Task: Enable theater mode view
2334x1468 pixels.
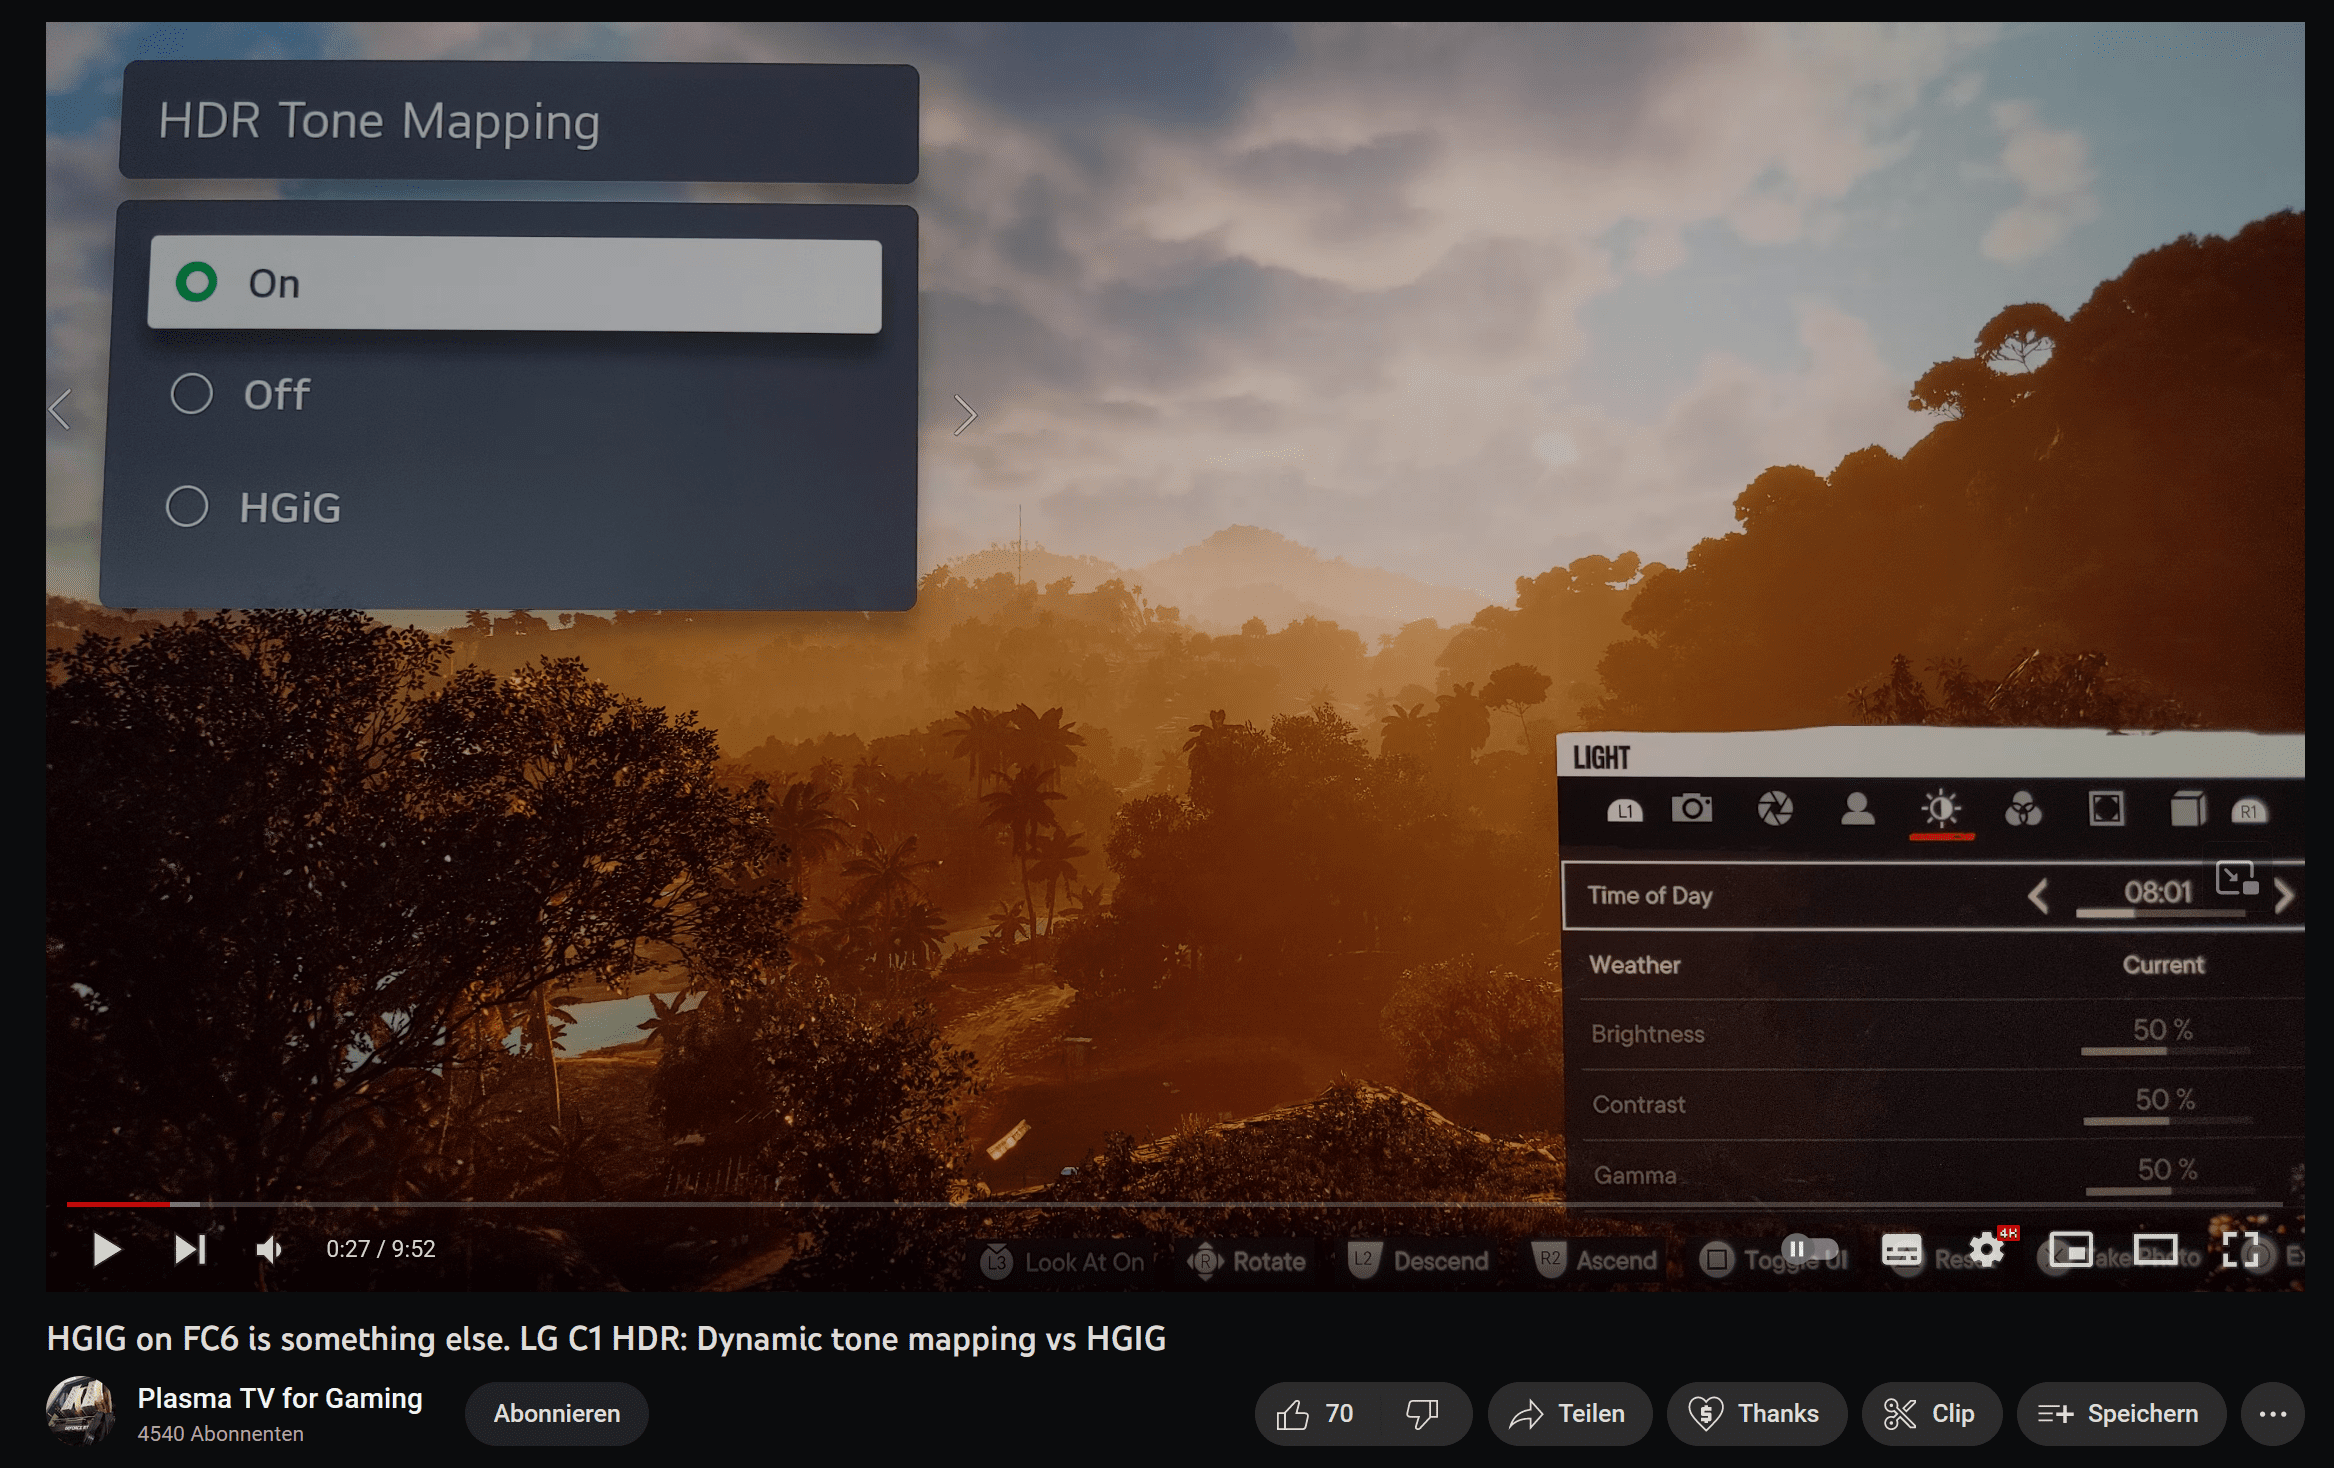Action: pyautogui.click(x=2155, y=1250)
